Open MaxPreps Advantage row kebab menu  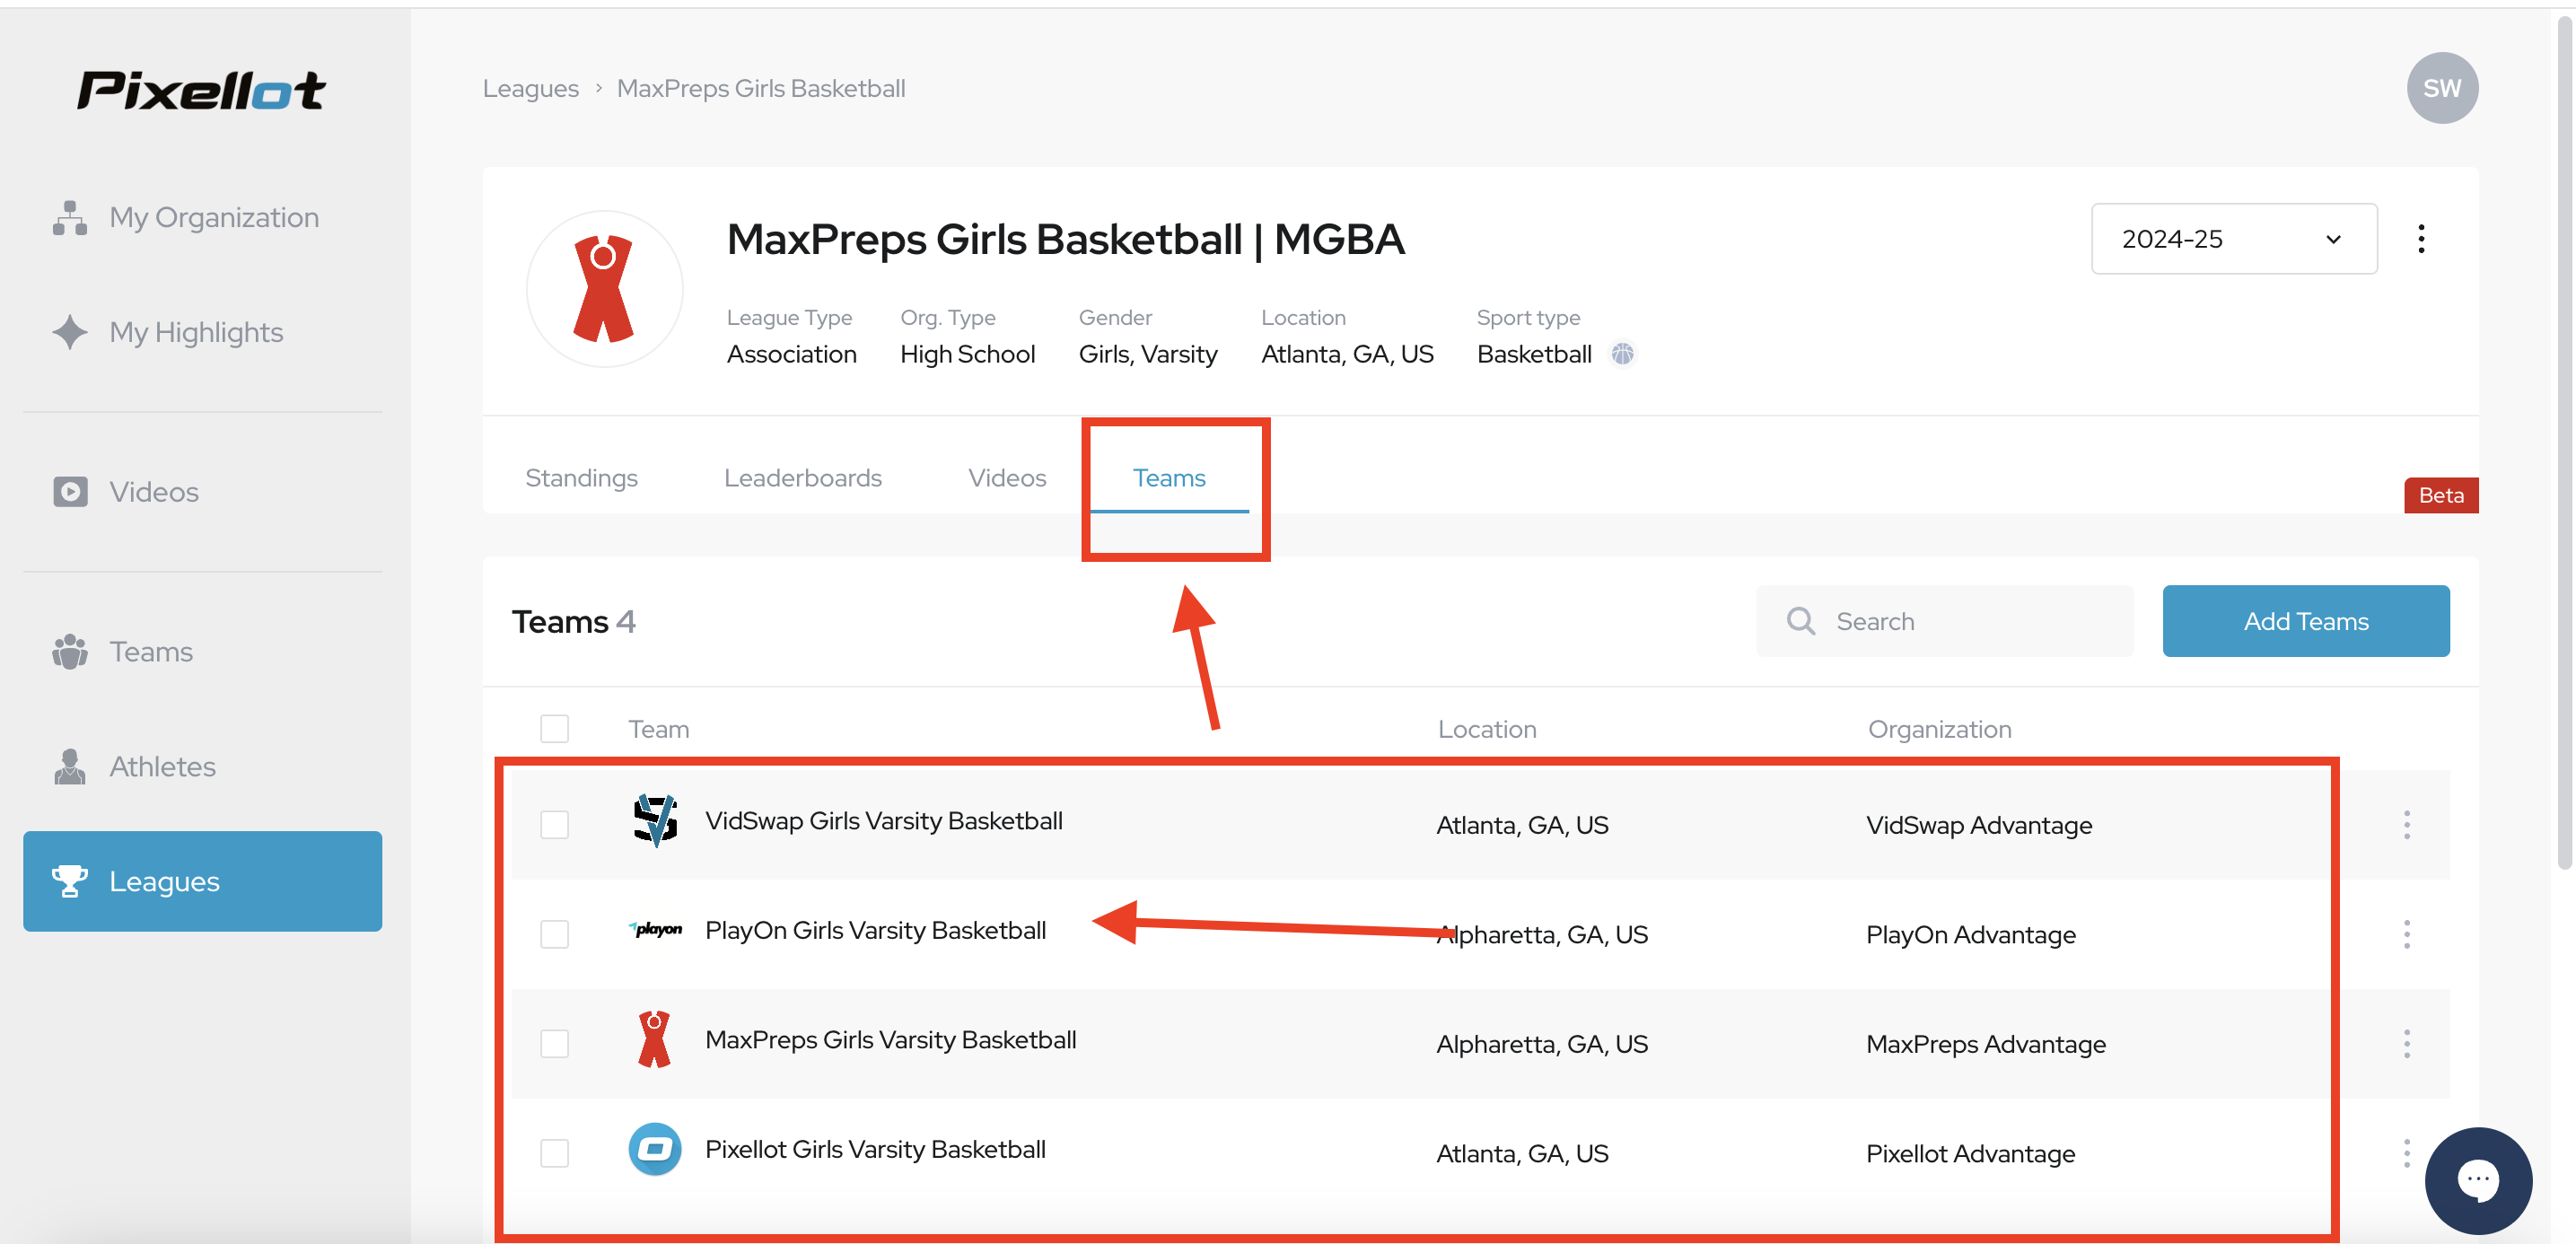tap(2406, 1044)
